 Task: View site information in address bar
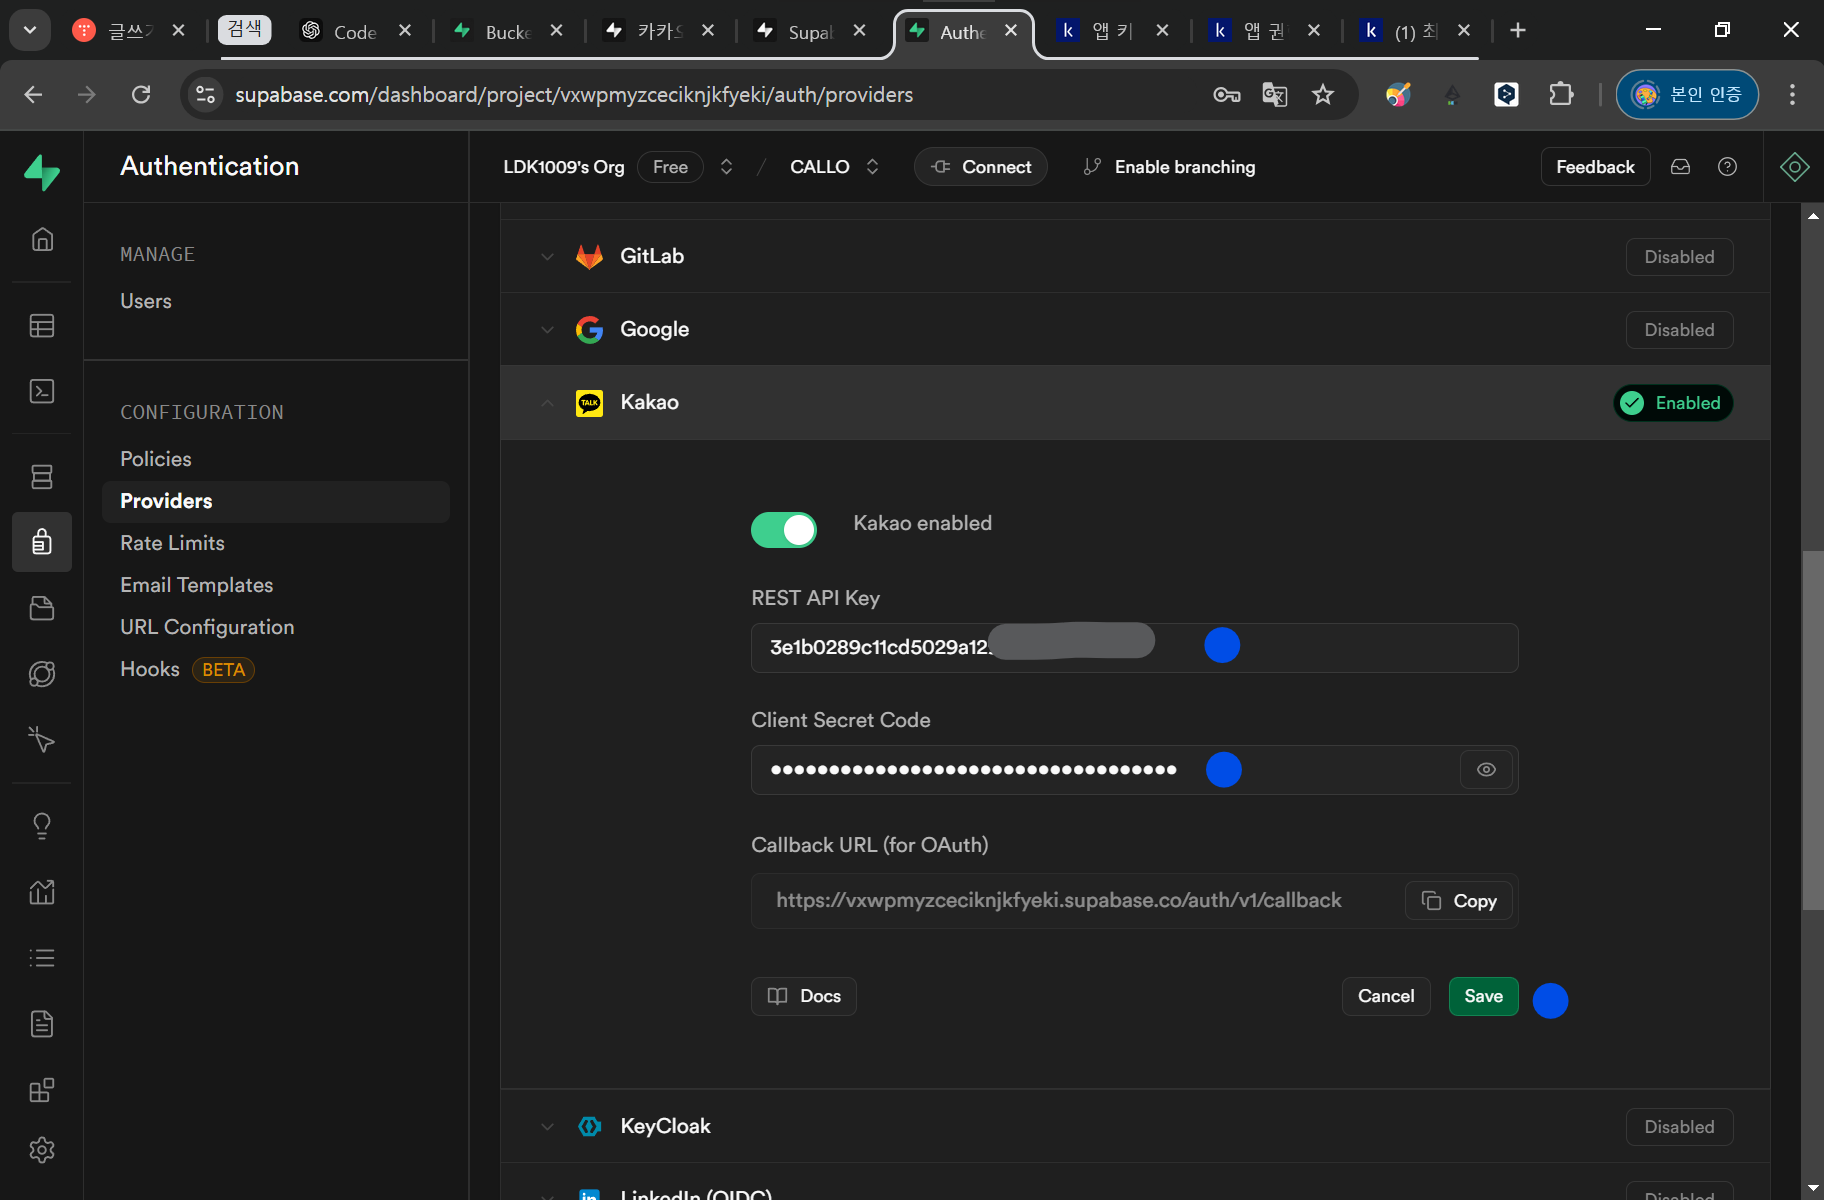click(205, 94)
